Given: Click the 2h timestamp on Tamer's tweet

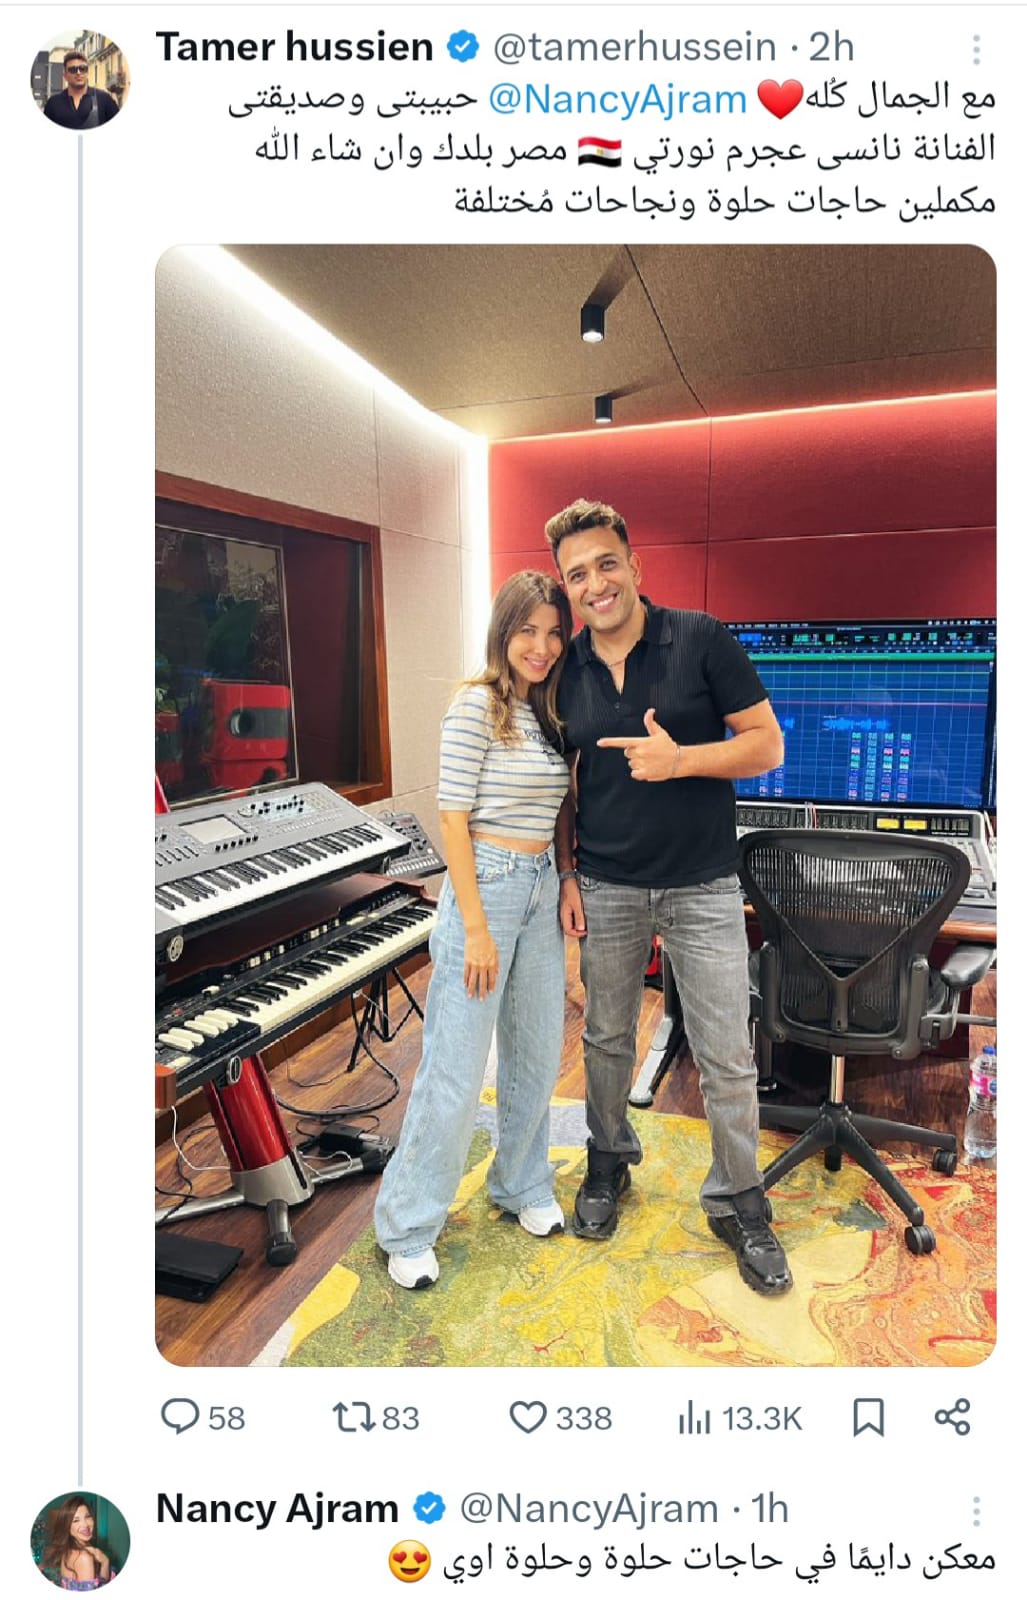Looking at the screenshot, I should click(831, 47).
